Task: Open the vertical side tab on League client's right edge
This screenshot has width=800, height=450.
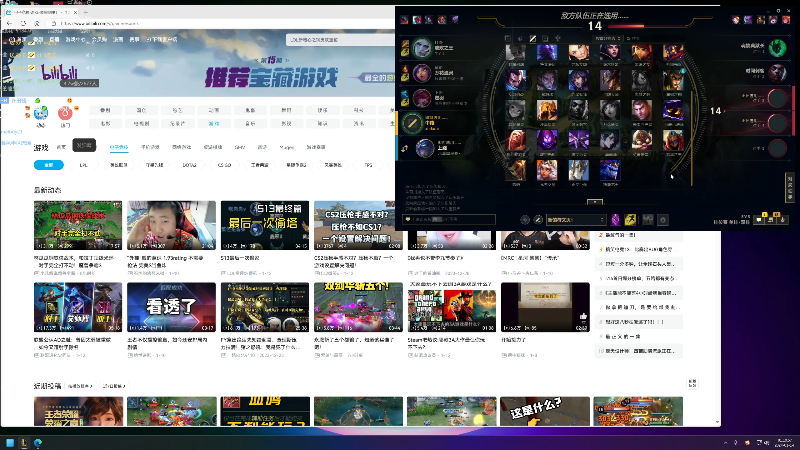Action: [x=790, y=188]
